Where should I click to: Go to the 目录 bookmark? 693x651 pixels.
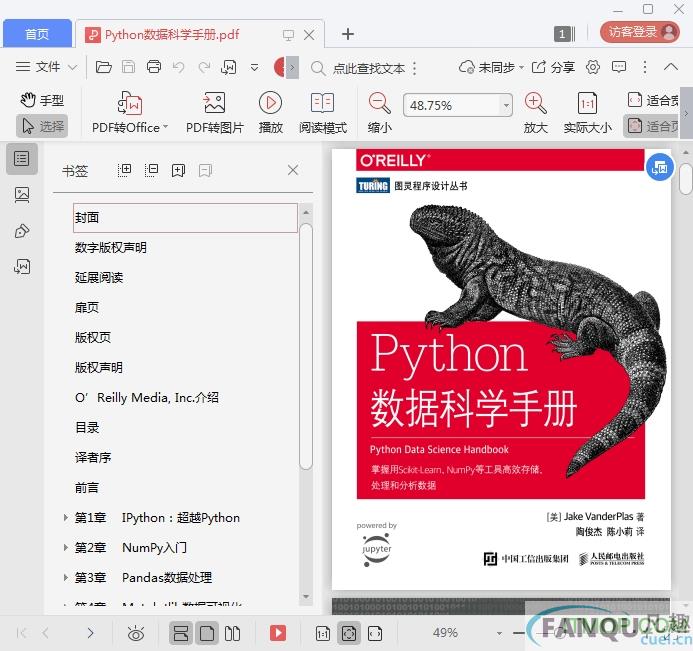pyautogui.click(x=87, y=427)
